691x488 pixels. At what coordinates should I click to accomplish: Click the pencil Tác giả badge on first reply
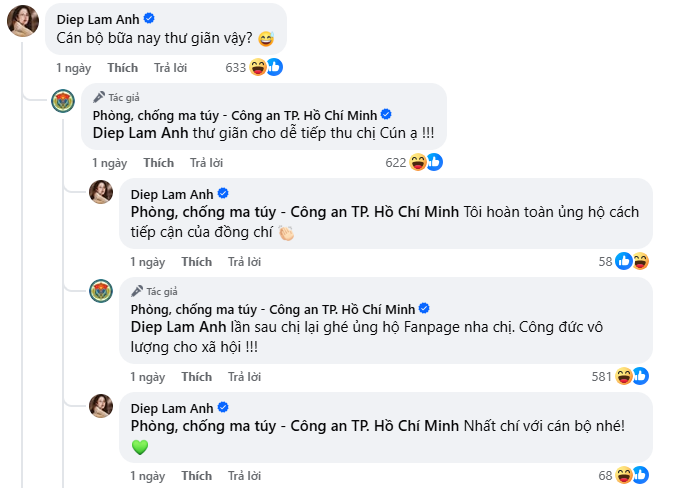123,97
